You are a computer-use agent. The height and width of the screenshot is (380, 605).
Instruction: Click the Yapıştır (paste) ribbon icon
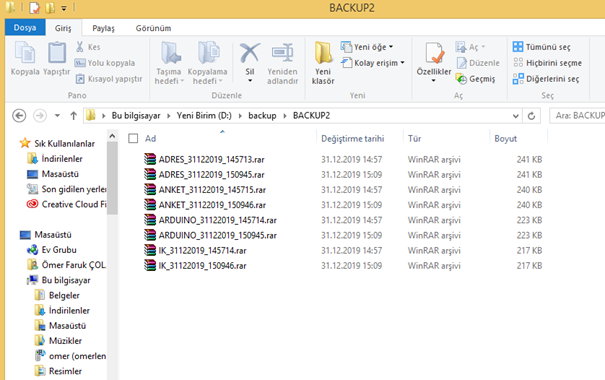tap(57, 53)
